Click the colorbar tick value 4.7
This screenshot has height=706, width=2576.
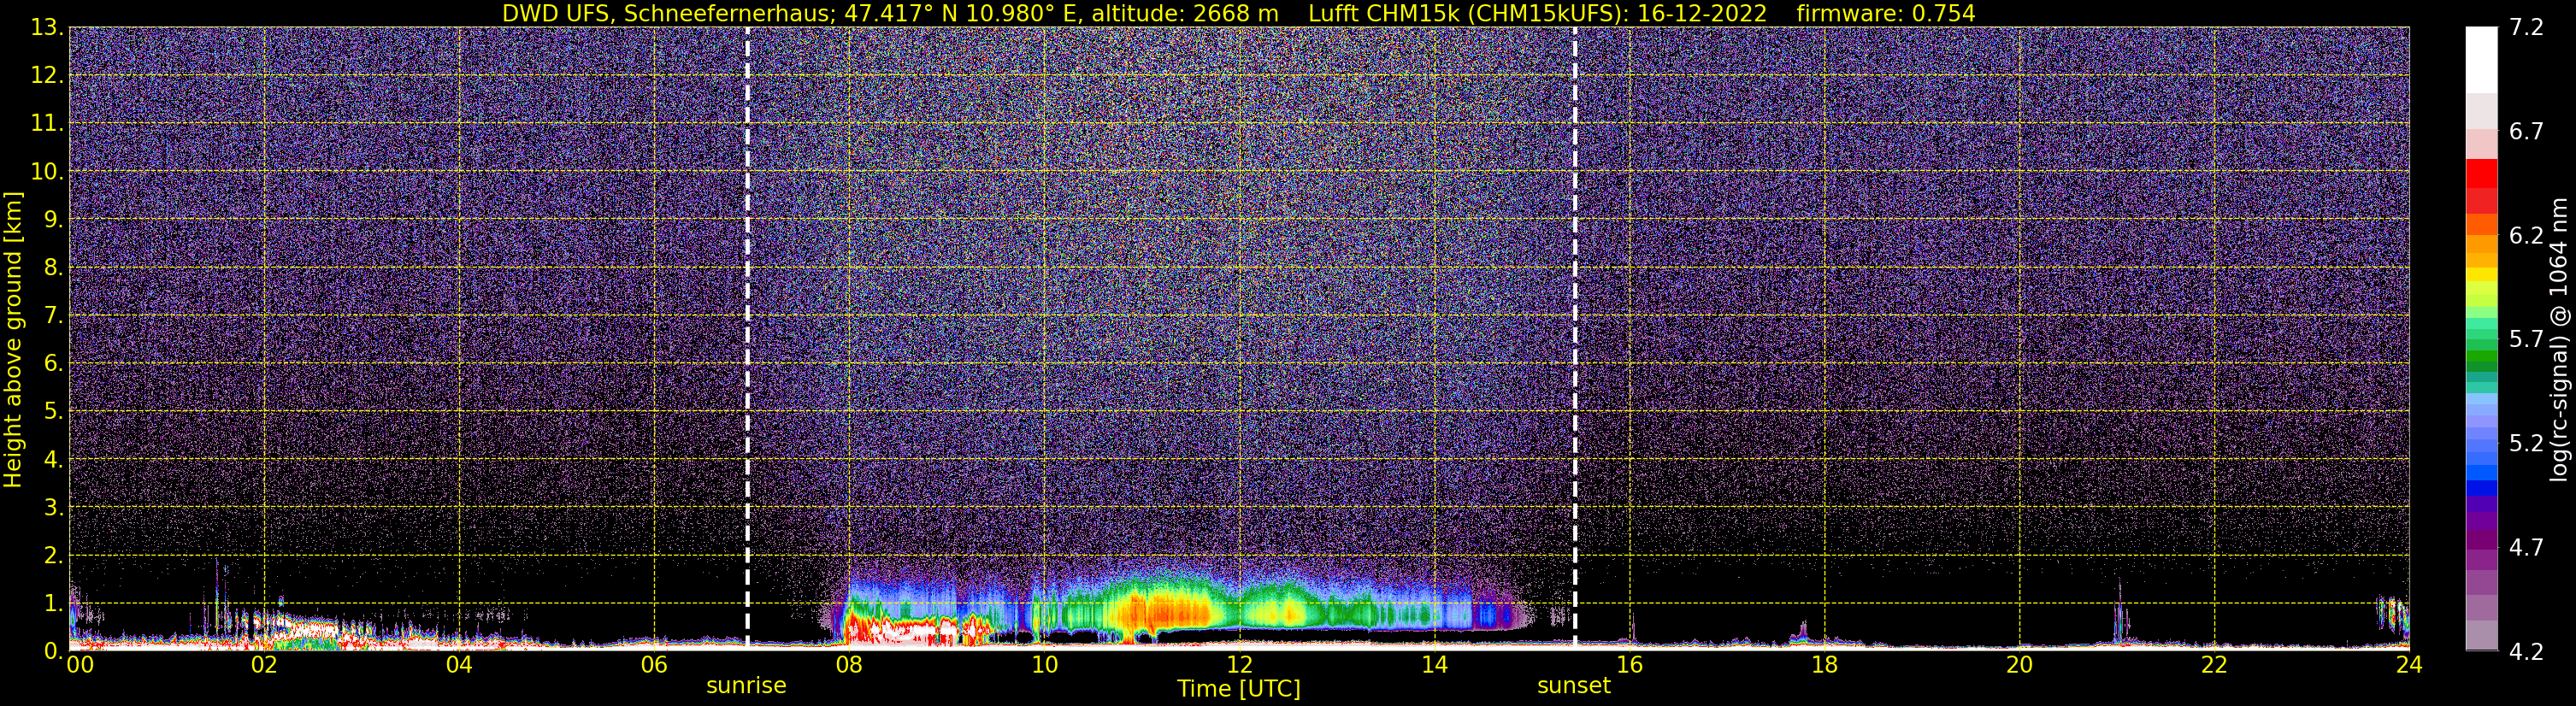click(x=2526, y=547)
